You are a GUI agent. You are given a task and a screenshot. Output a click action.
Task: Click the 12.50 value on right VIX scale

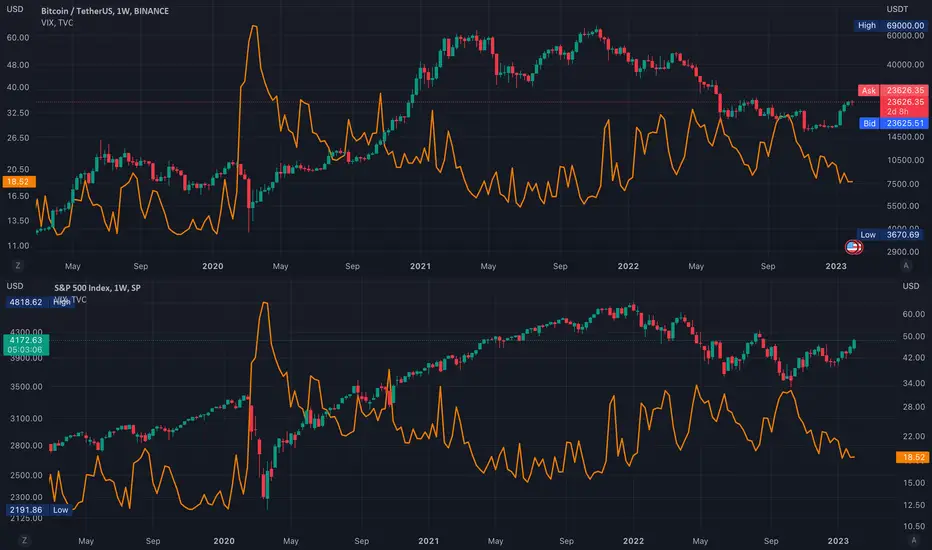(x=914, y=505)
